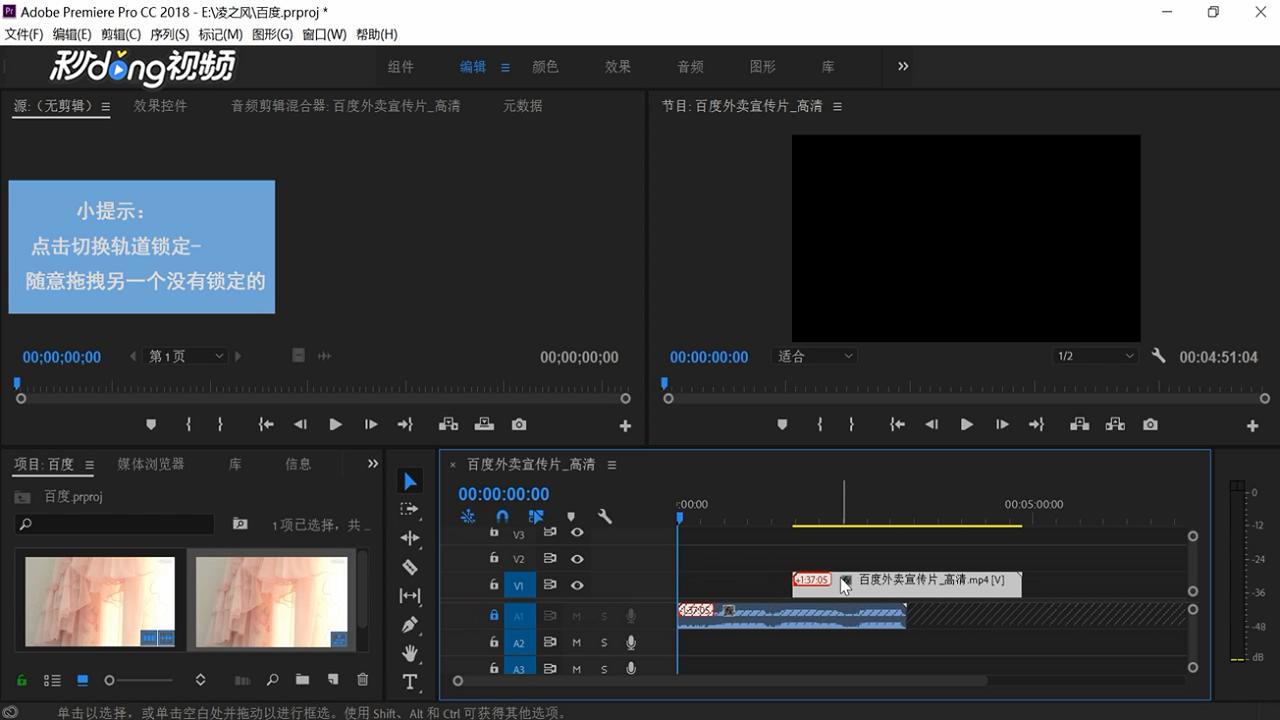
Task: Click Mark Out brace in Program monitor
Action: pyautogui.click(x=851, y=425)
